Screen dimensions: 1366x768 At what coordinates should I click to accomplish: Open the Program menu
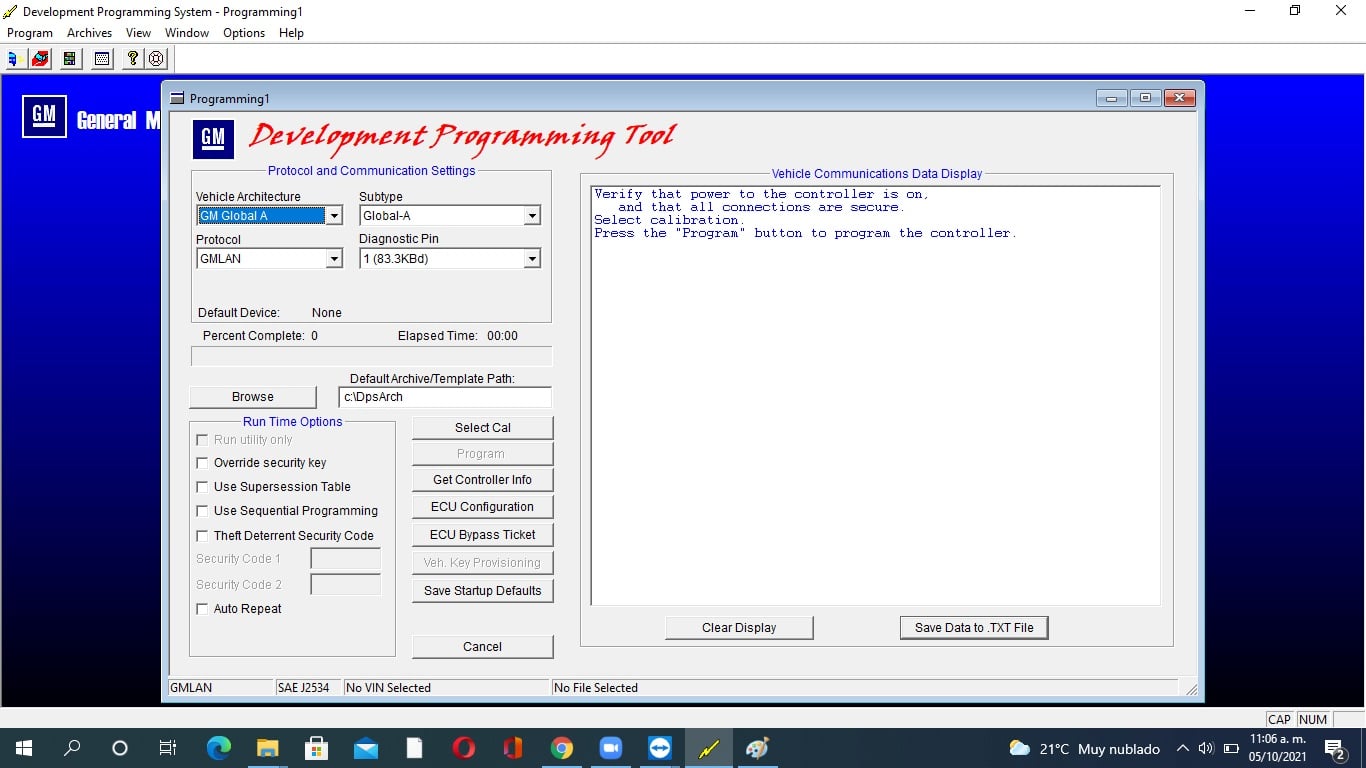point(30,33)
